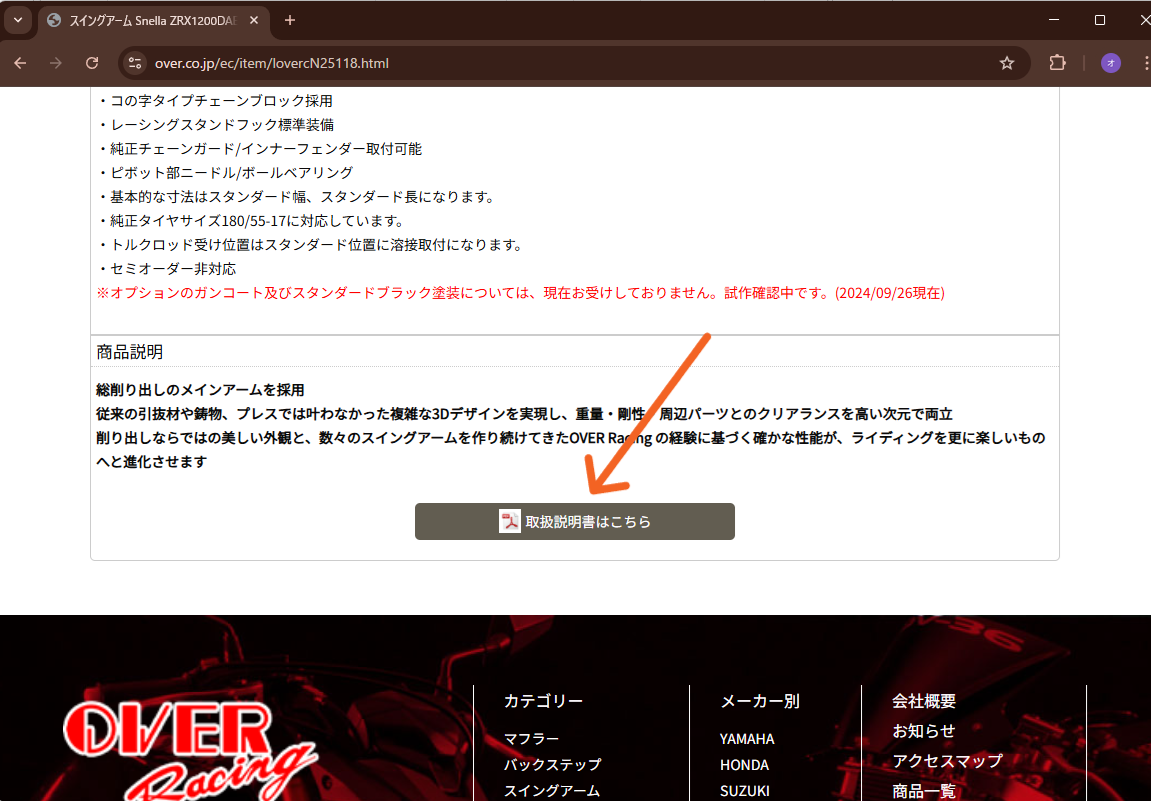Open the アクセスマップ footer link

[x=947, y=761]
